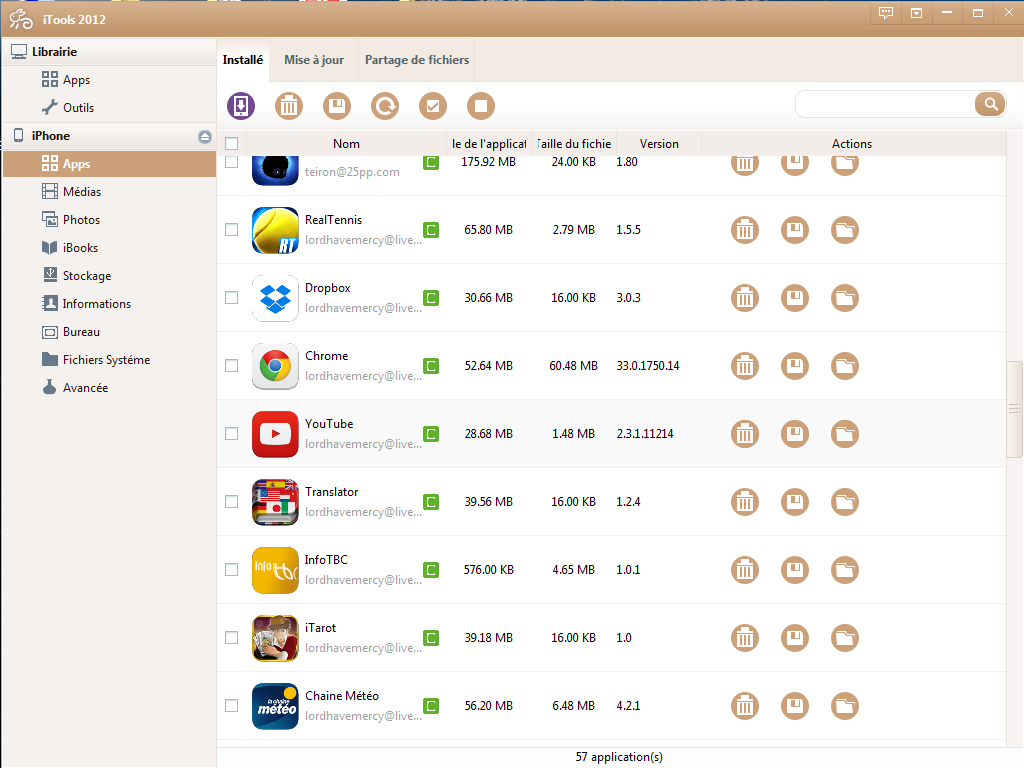Click the refresh icon in the toolbar
This screenshot has height=768, width=1024.
pyautogui.click(x=385, y=105)
